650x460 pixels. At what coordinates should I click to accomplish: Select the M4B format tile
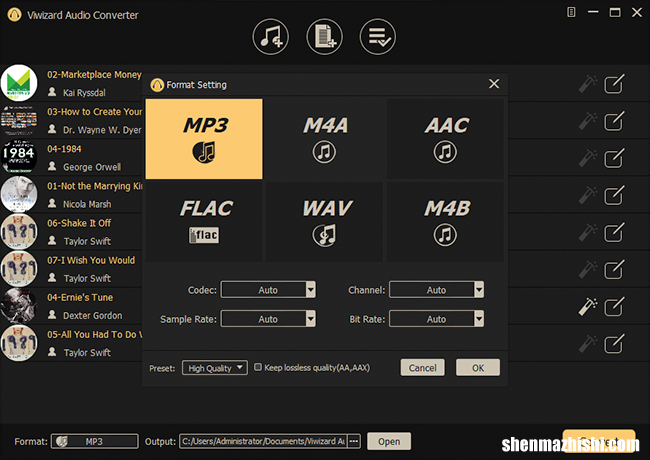pyautogui.click(x=445, y=222)
